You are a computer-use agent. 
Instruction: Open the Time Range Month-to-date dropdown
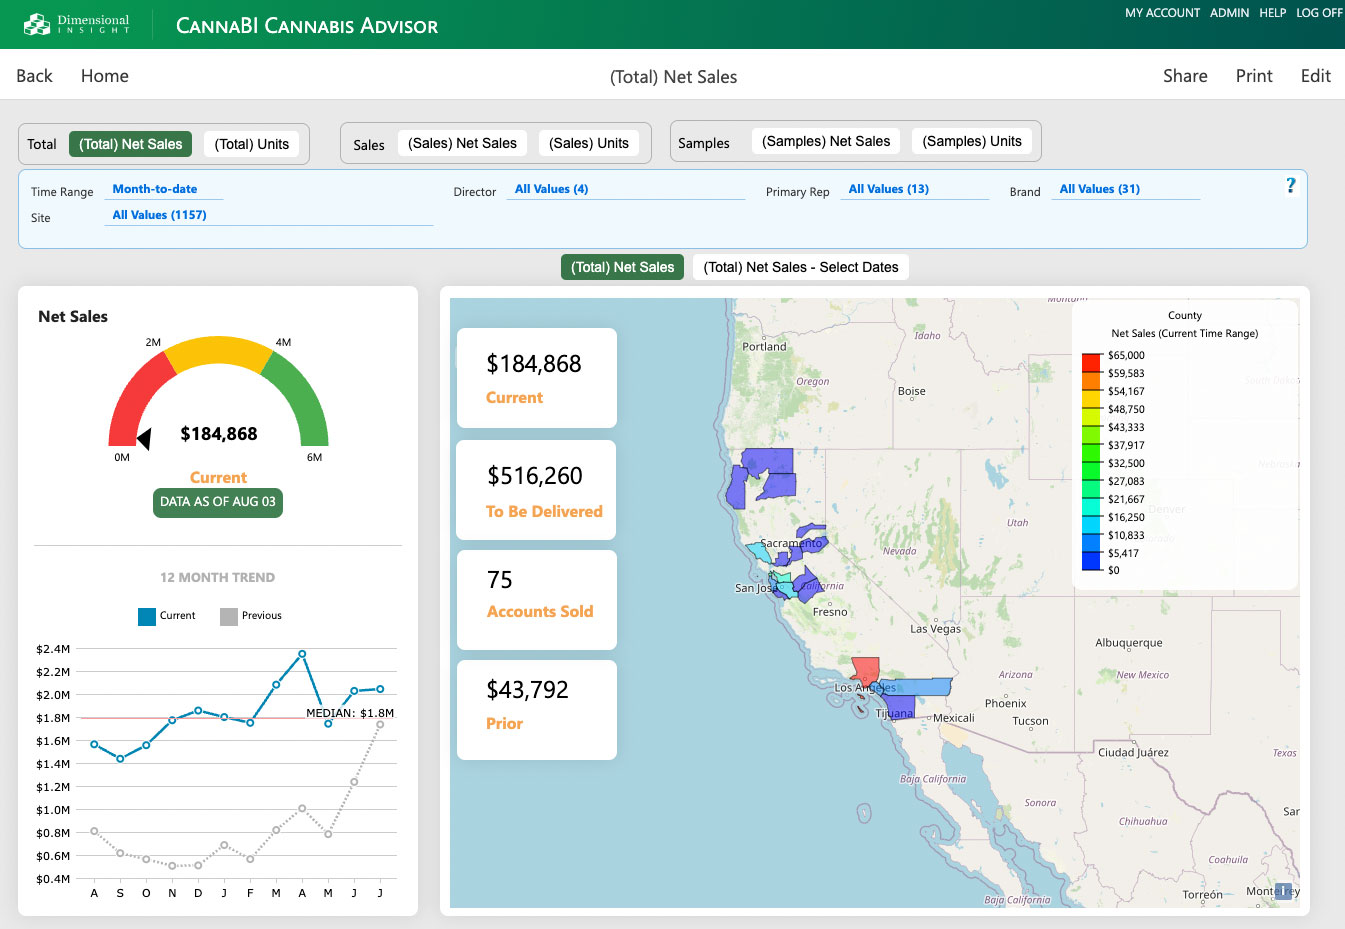pos(155,189)
